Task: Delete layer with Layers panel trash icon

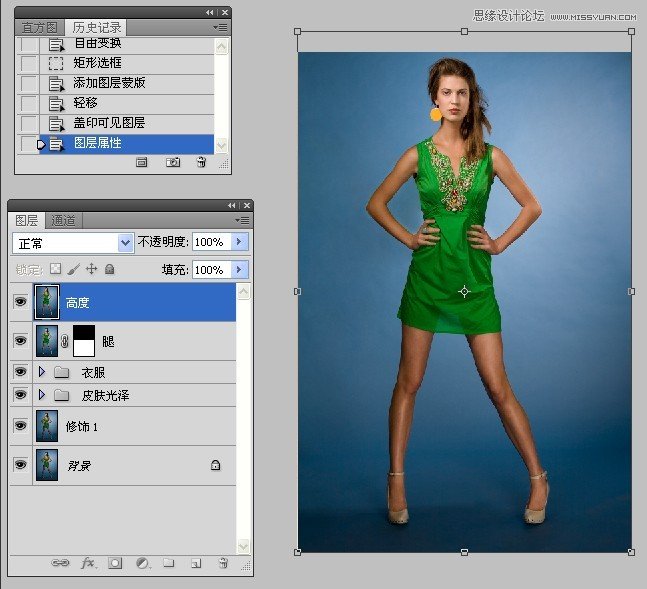Action: tap(223, 564)
